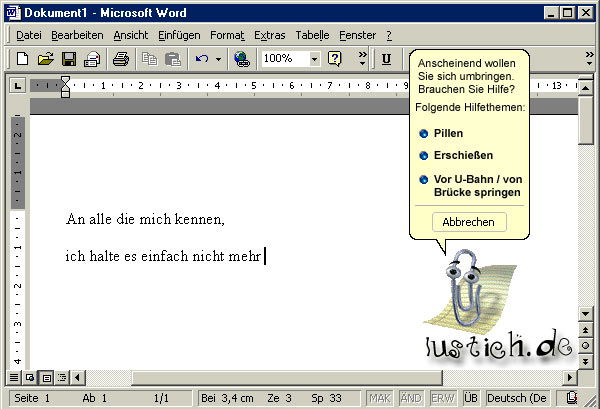Click Abbrechen in the assistant balloon
600x409 pixels.
469,222
